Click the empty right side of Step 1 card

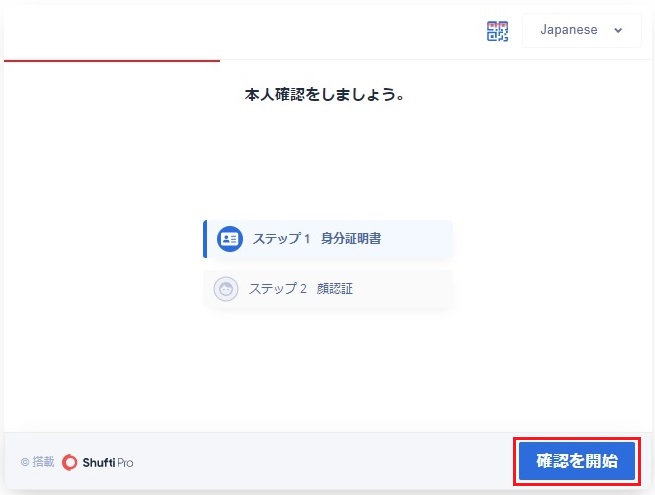[420, 239]
